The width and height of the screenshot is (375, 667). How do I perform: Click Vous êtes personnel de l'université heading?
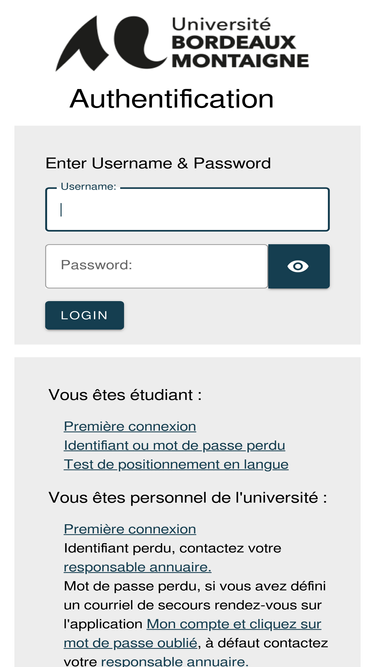tap(188, 497)
